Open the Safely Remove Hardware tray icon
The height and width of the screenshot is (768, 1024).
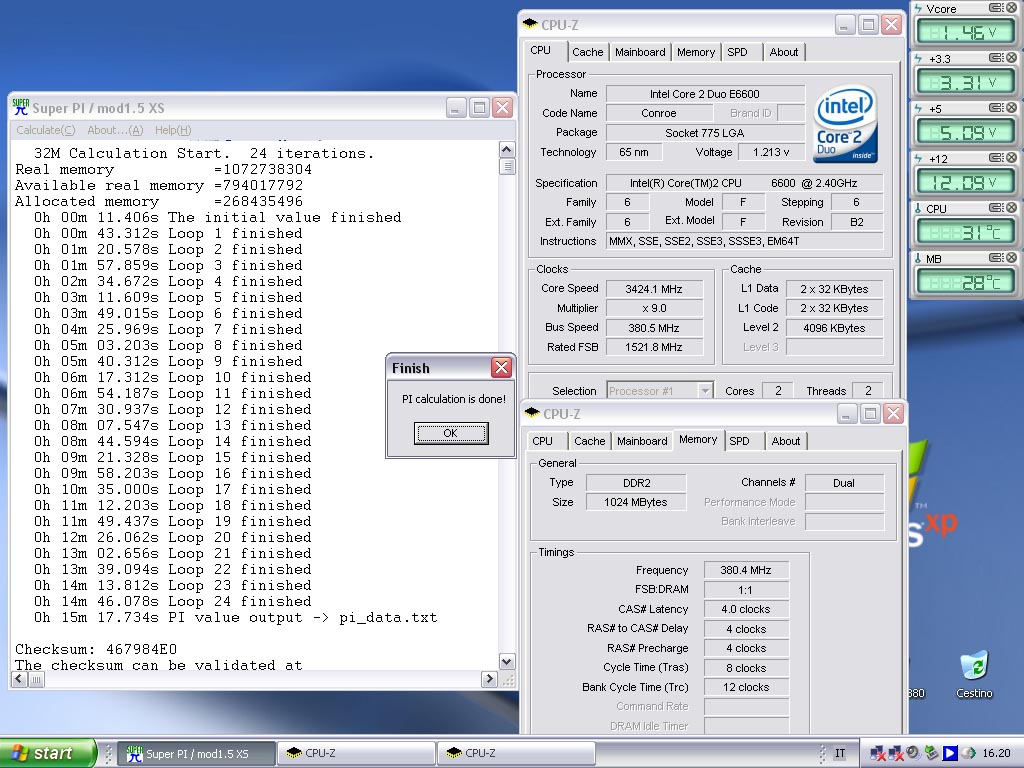click(x=931, y=753)
